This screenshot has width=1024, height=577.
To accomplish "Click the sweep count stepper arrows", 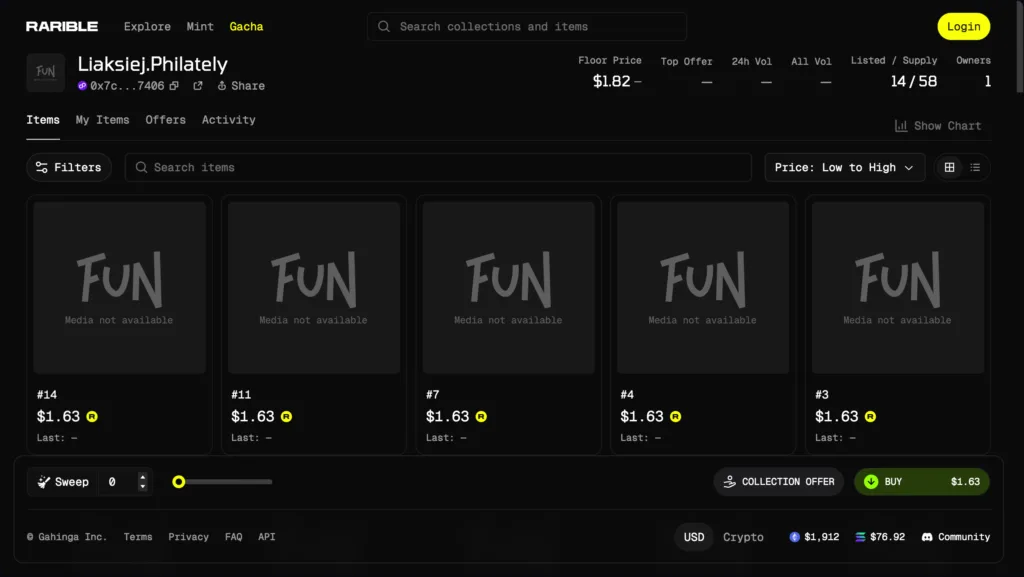I will click(x=142, y=482).
